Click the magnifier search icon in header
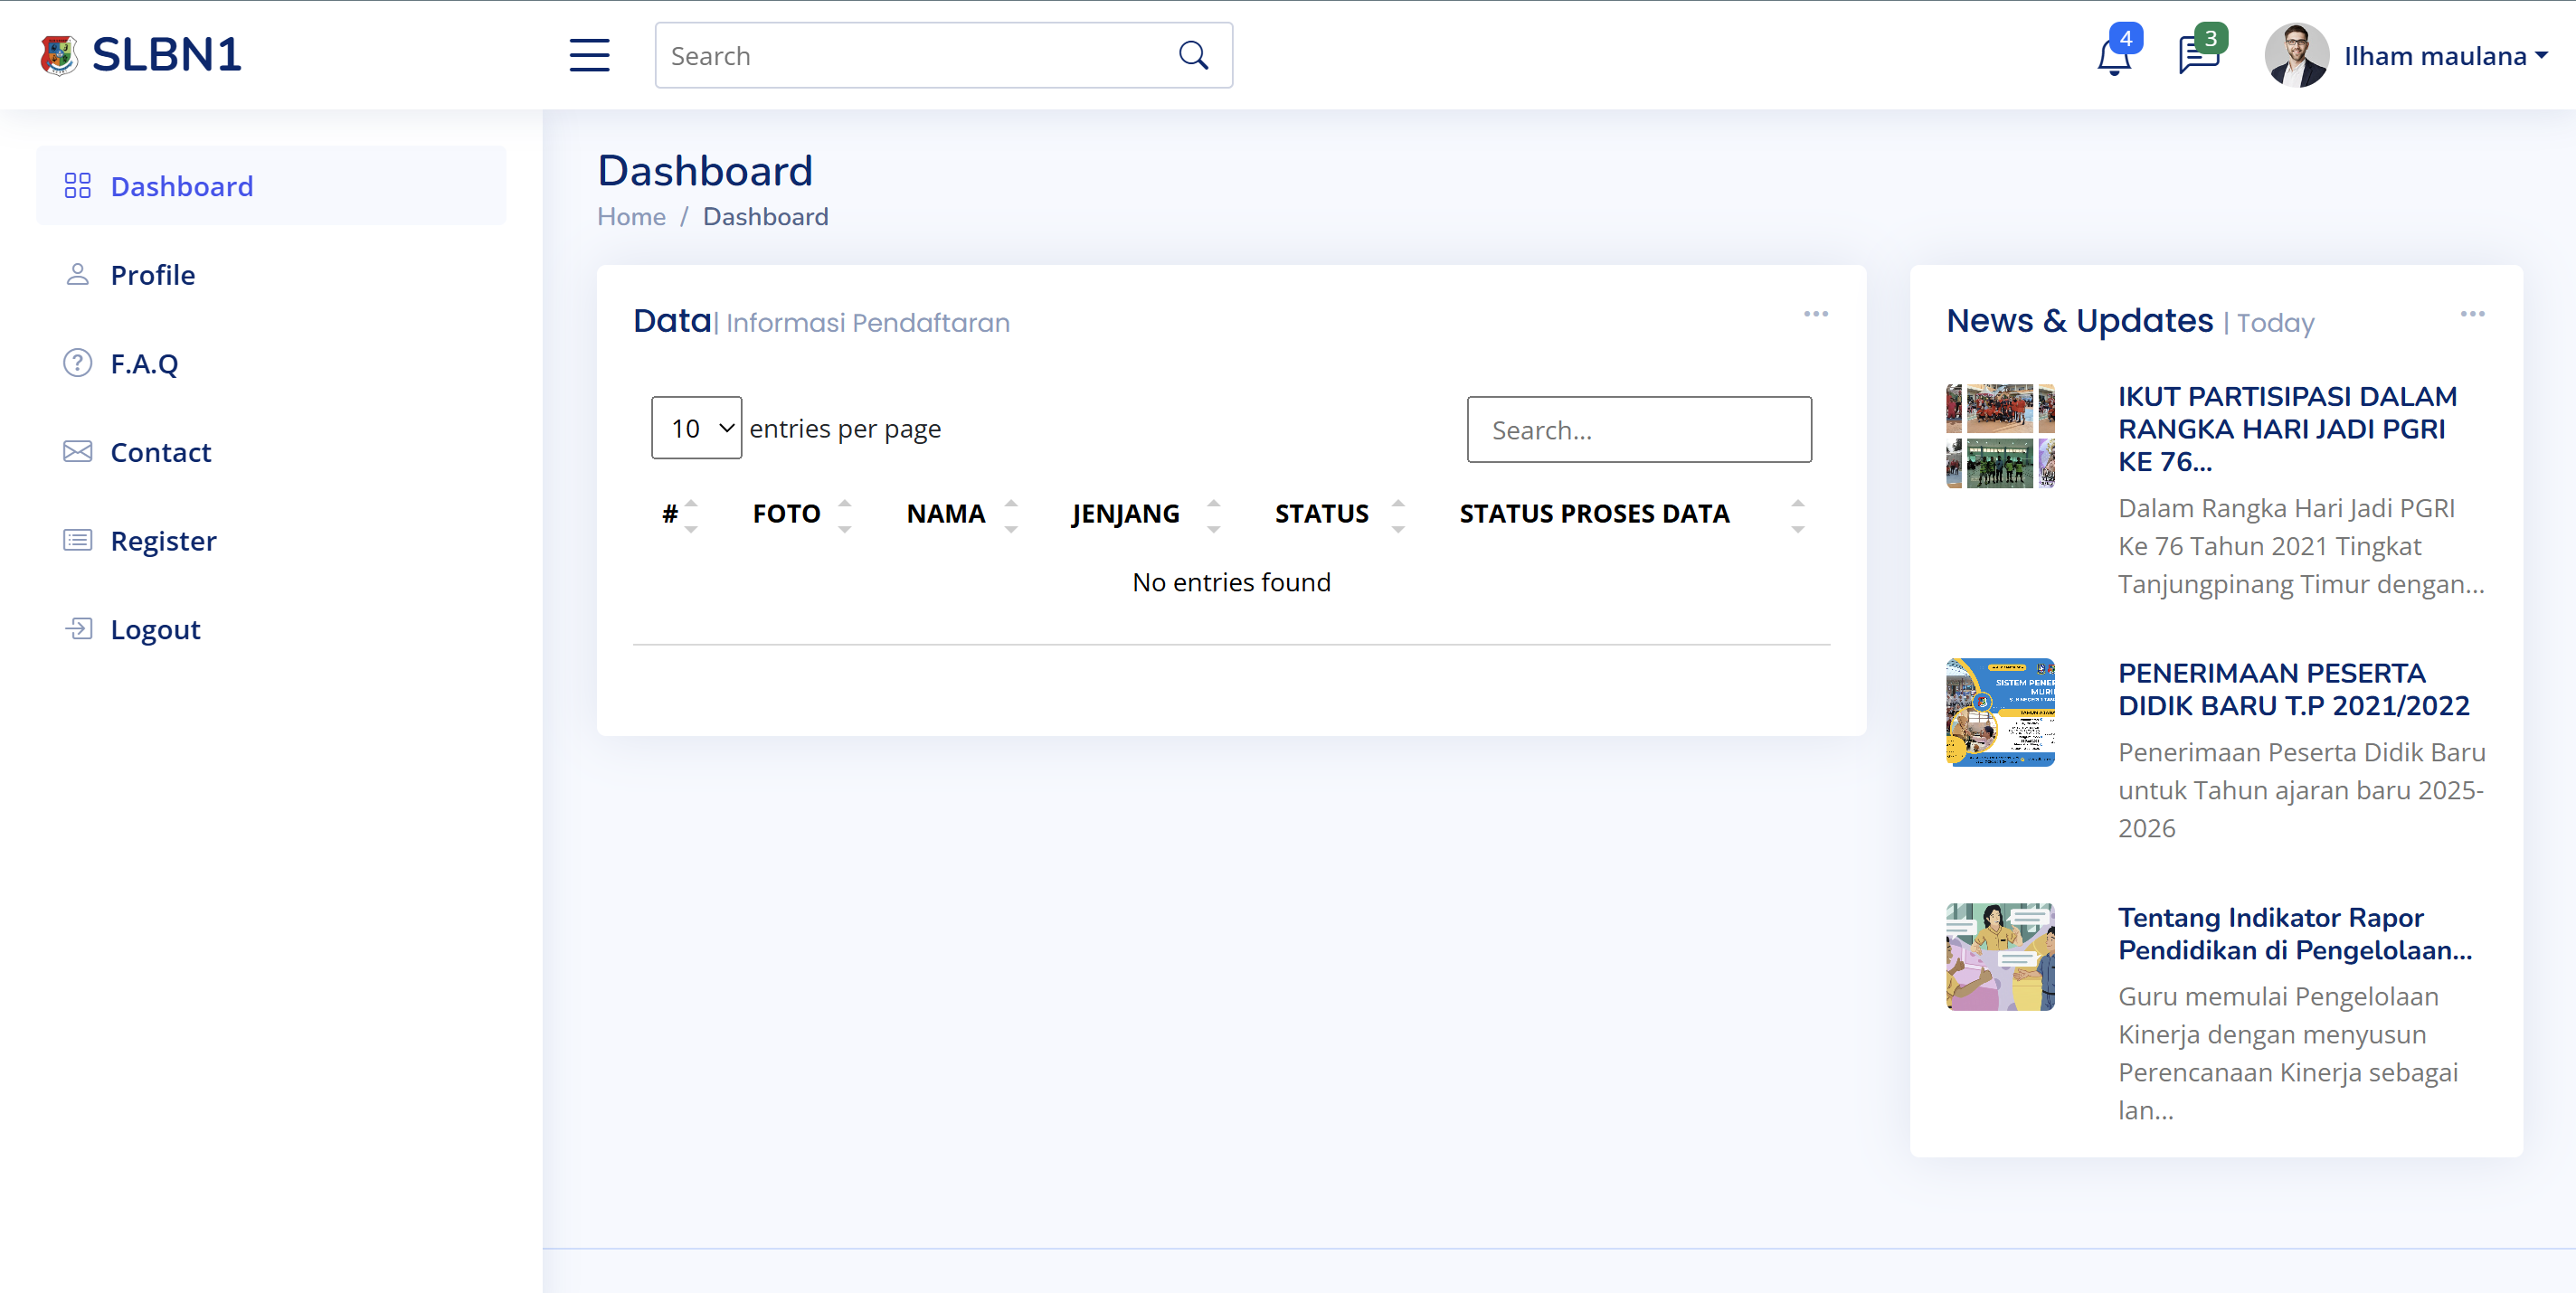This screenshot has width=2576, height=1293. 1193,56
